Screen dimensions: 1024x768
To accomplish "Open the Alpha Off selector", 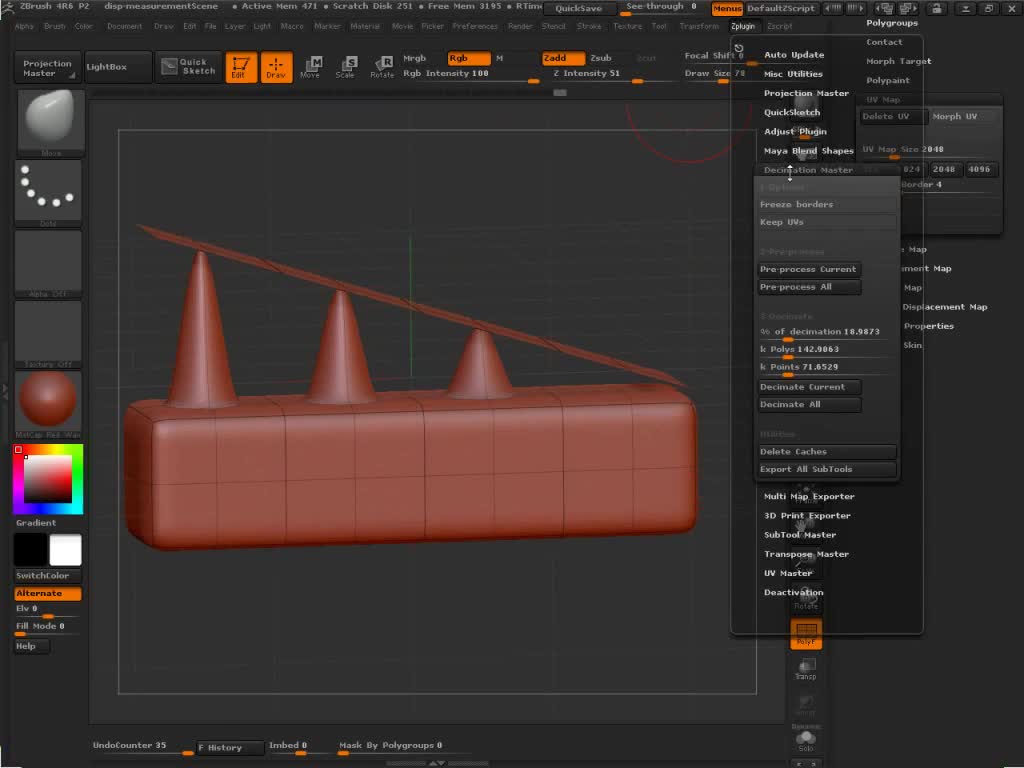I will [48, 264].
